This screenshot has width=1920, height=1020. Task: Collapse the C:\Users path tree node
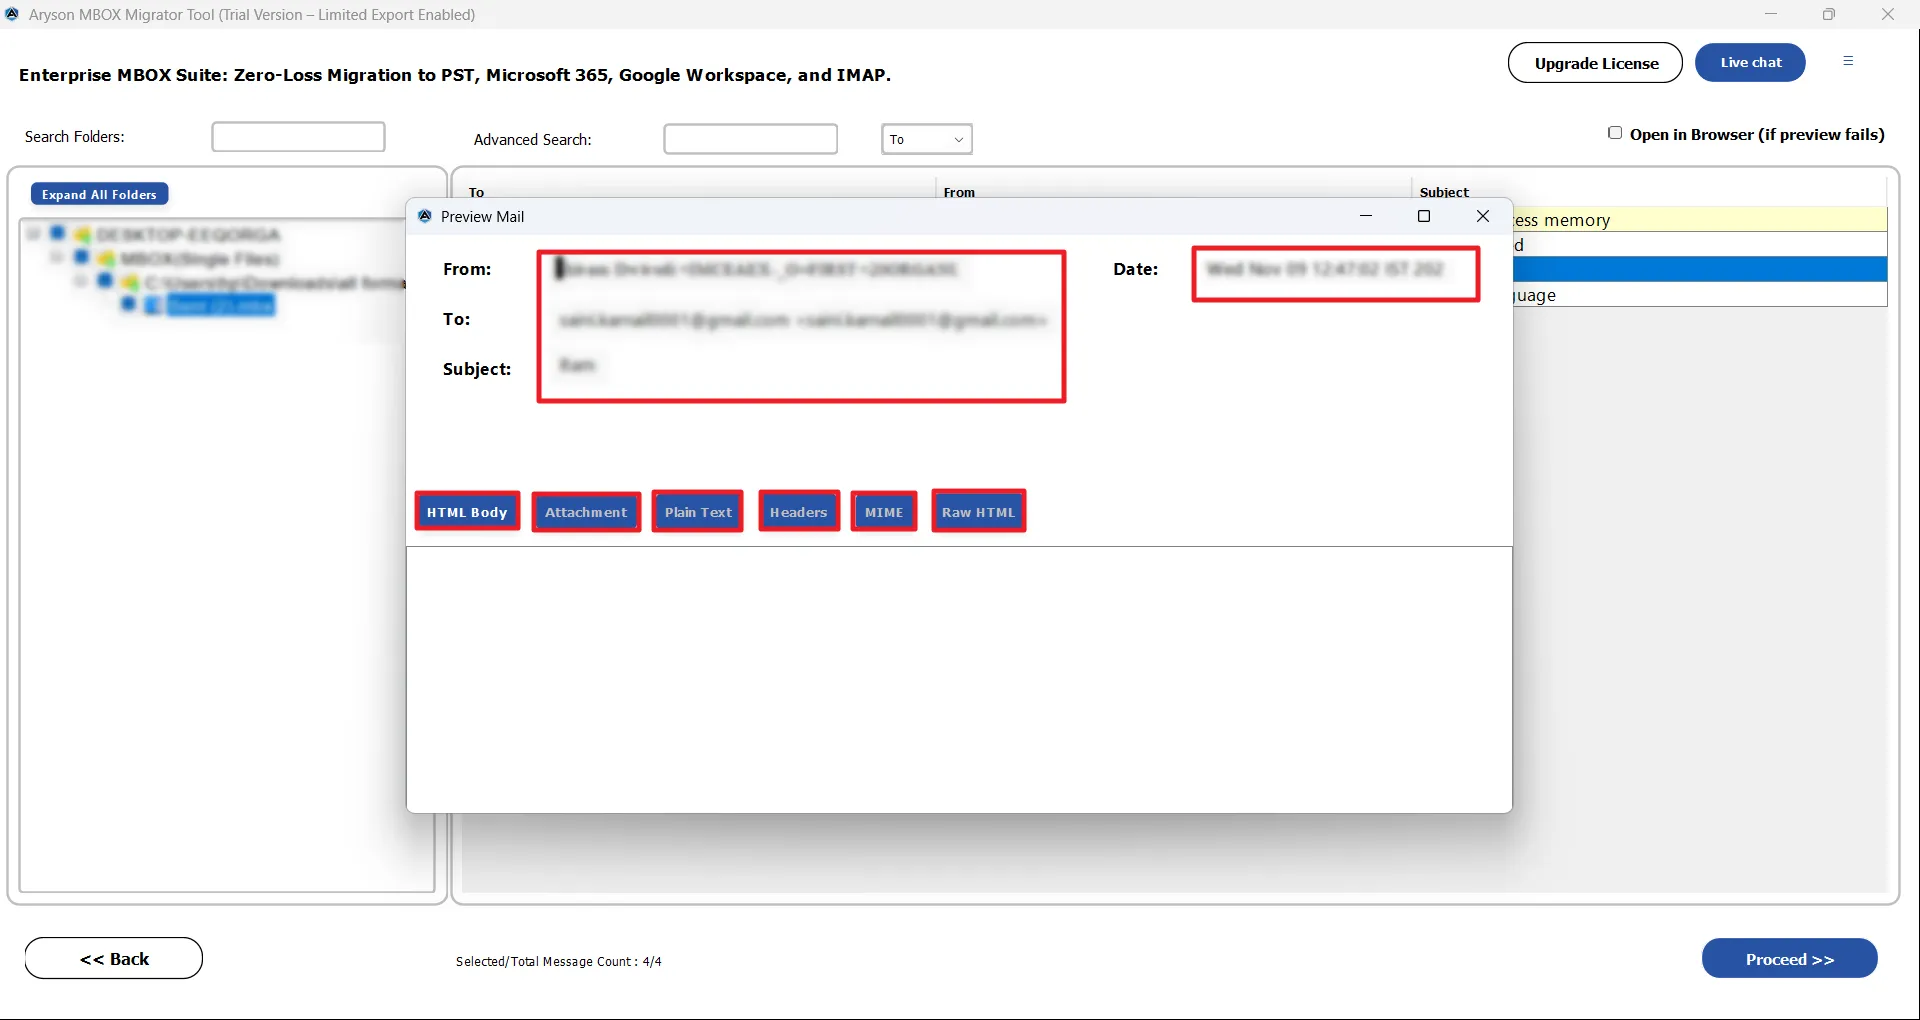coord(80,281)
